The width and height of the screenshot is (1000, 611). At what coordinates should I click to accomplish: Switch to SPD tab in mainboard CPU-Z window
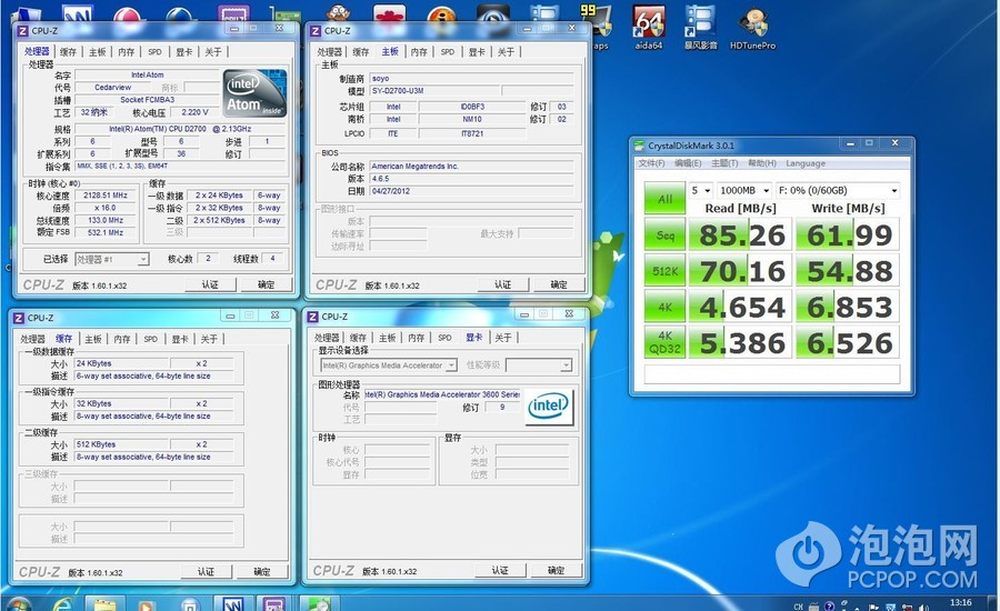(447, 52)
